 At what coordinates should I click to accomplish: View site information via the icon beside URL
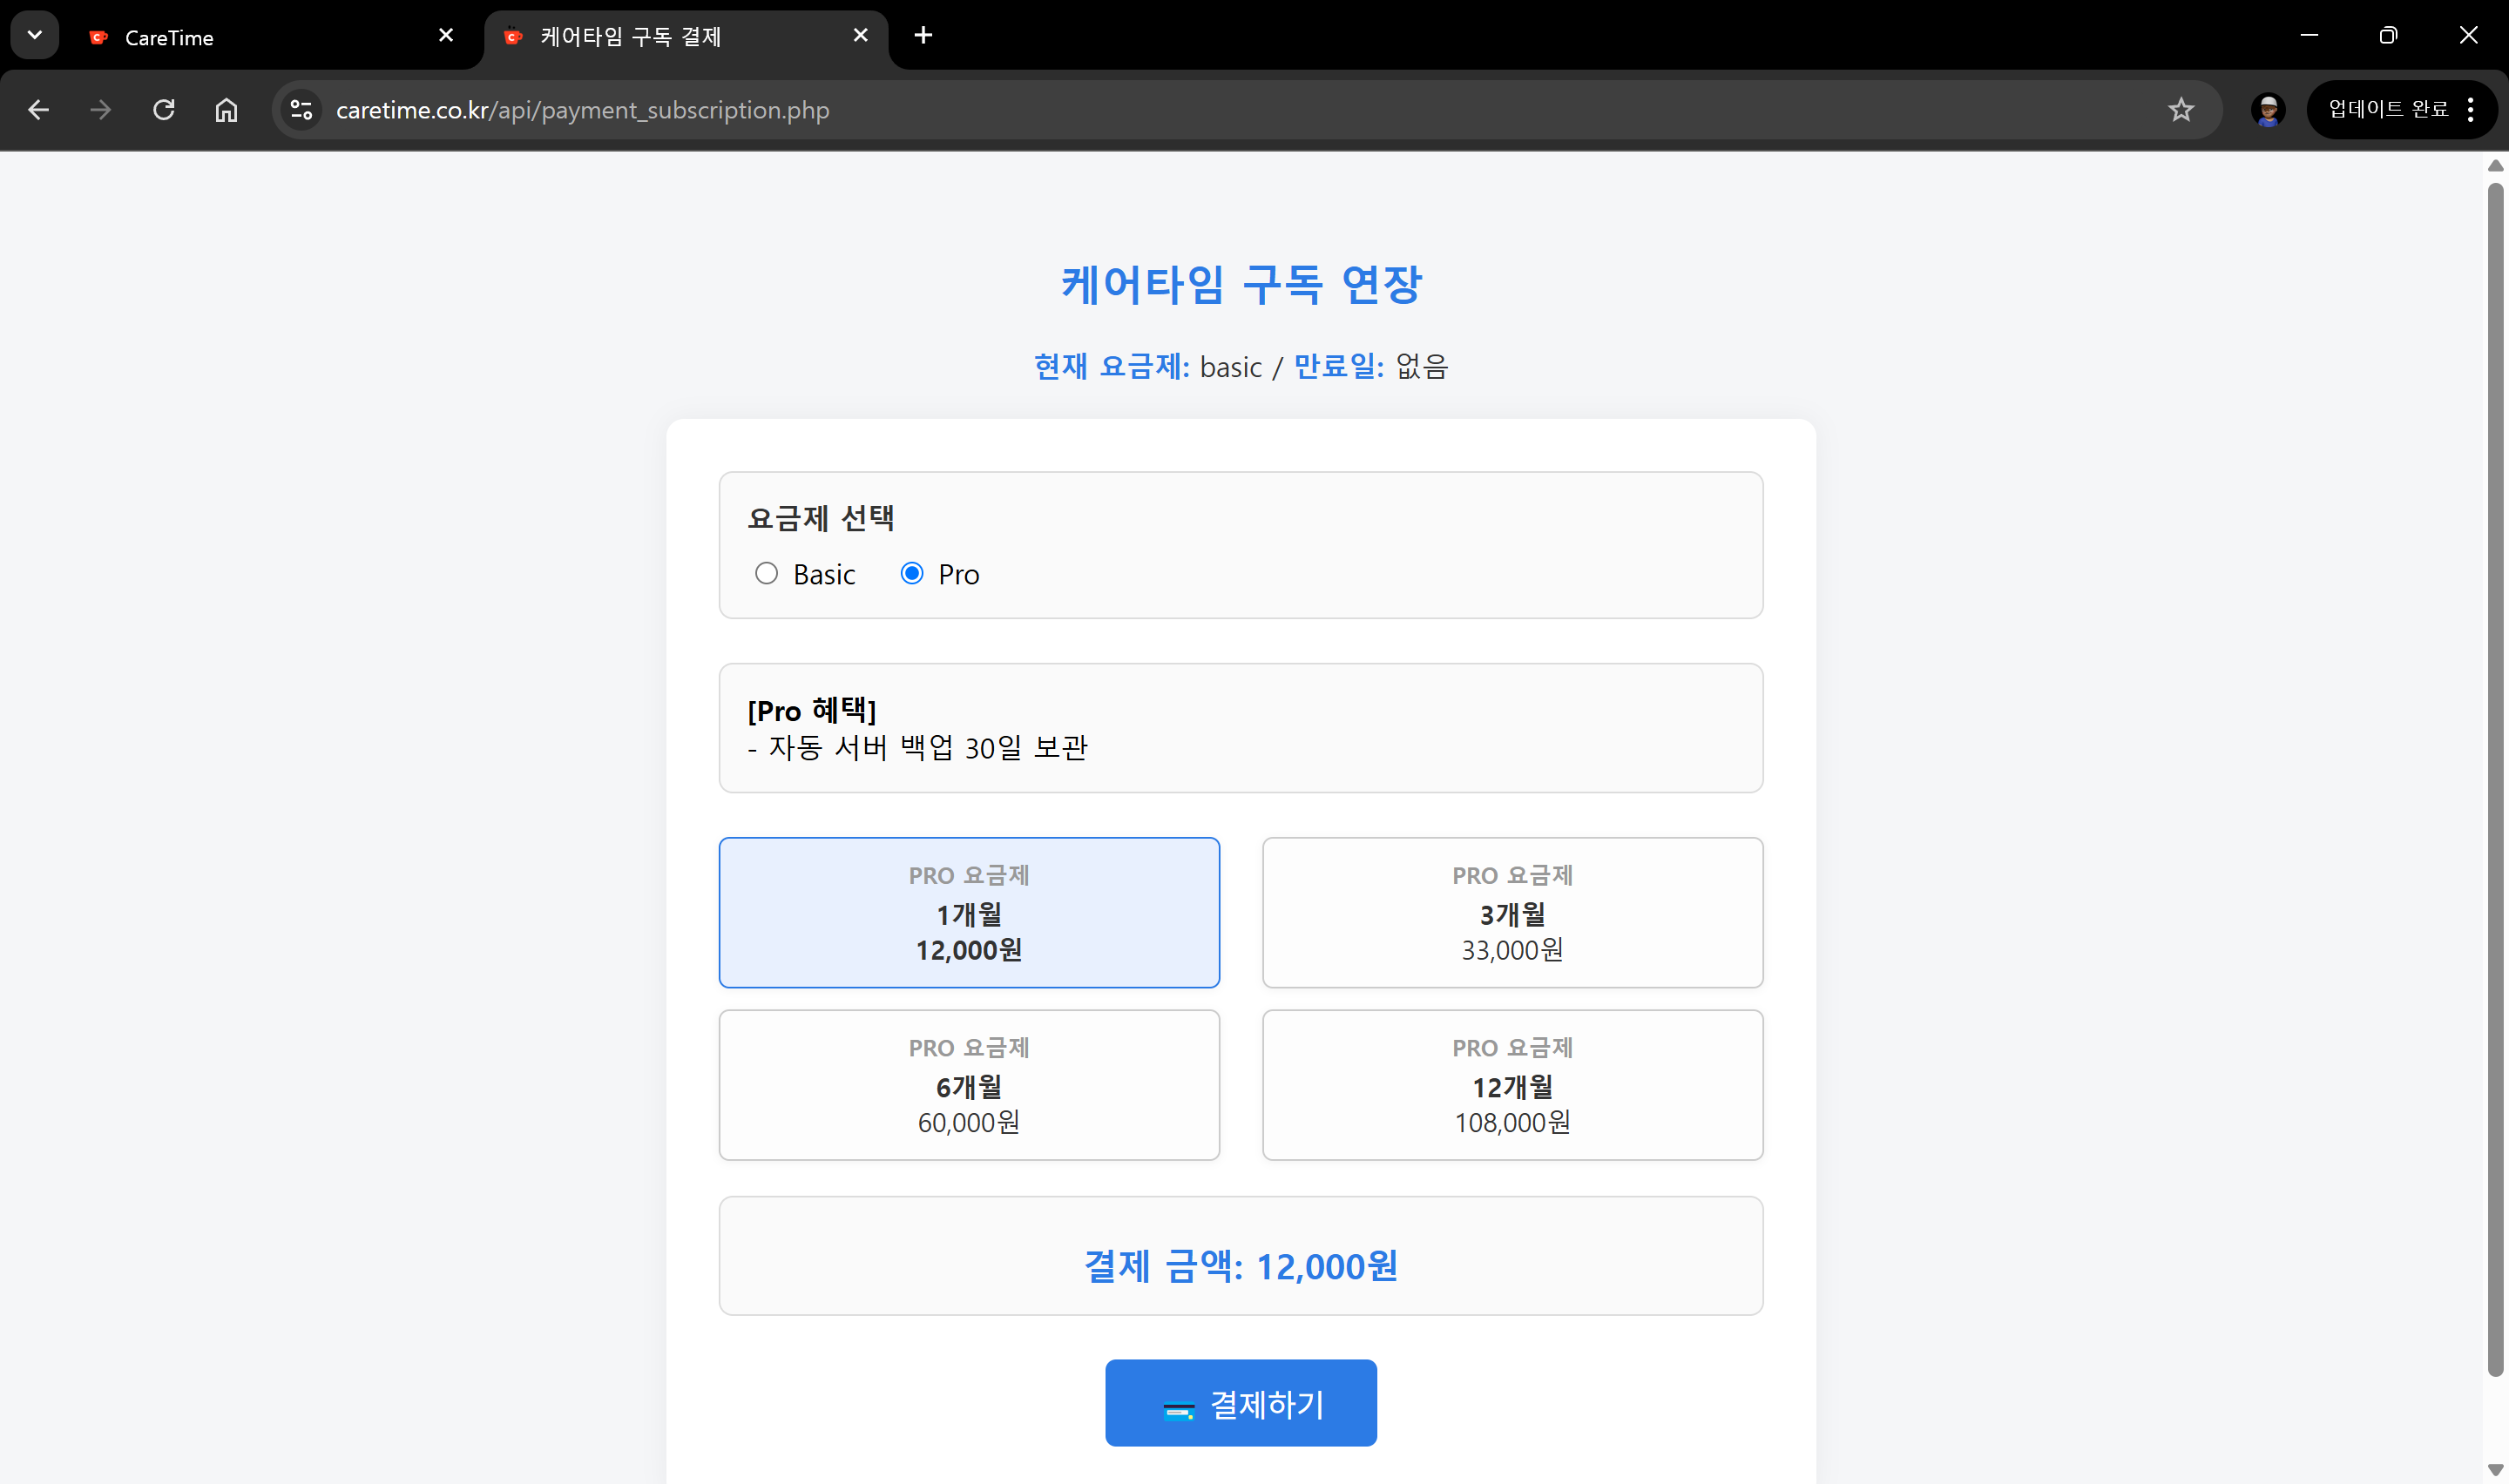(300, 110)
